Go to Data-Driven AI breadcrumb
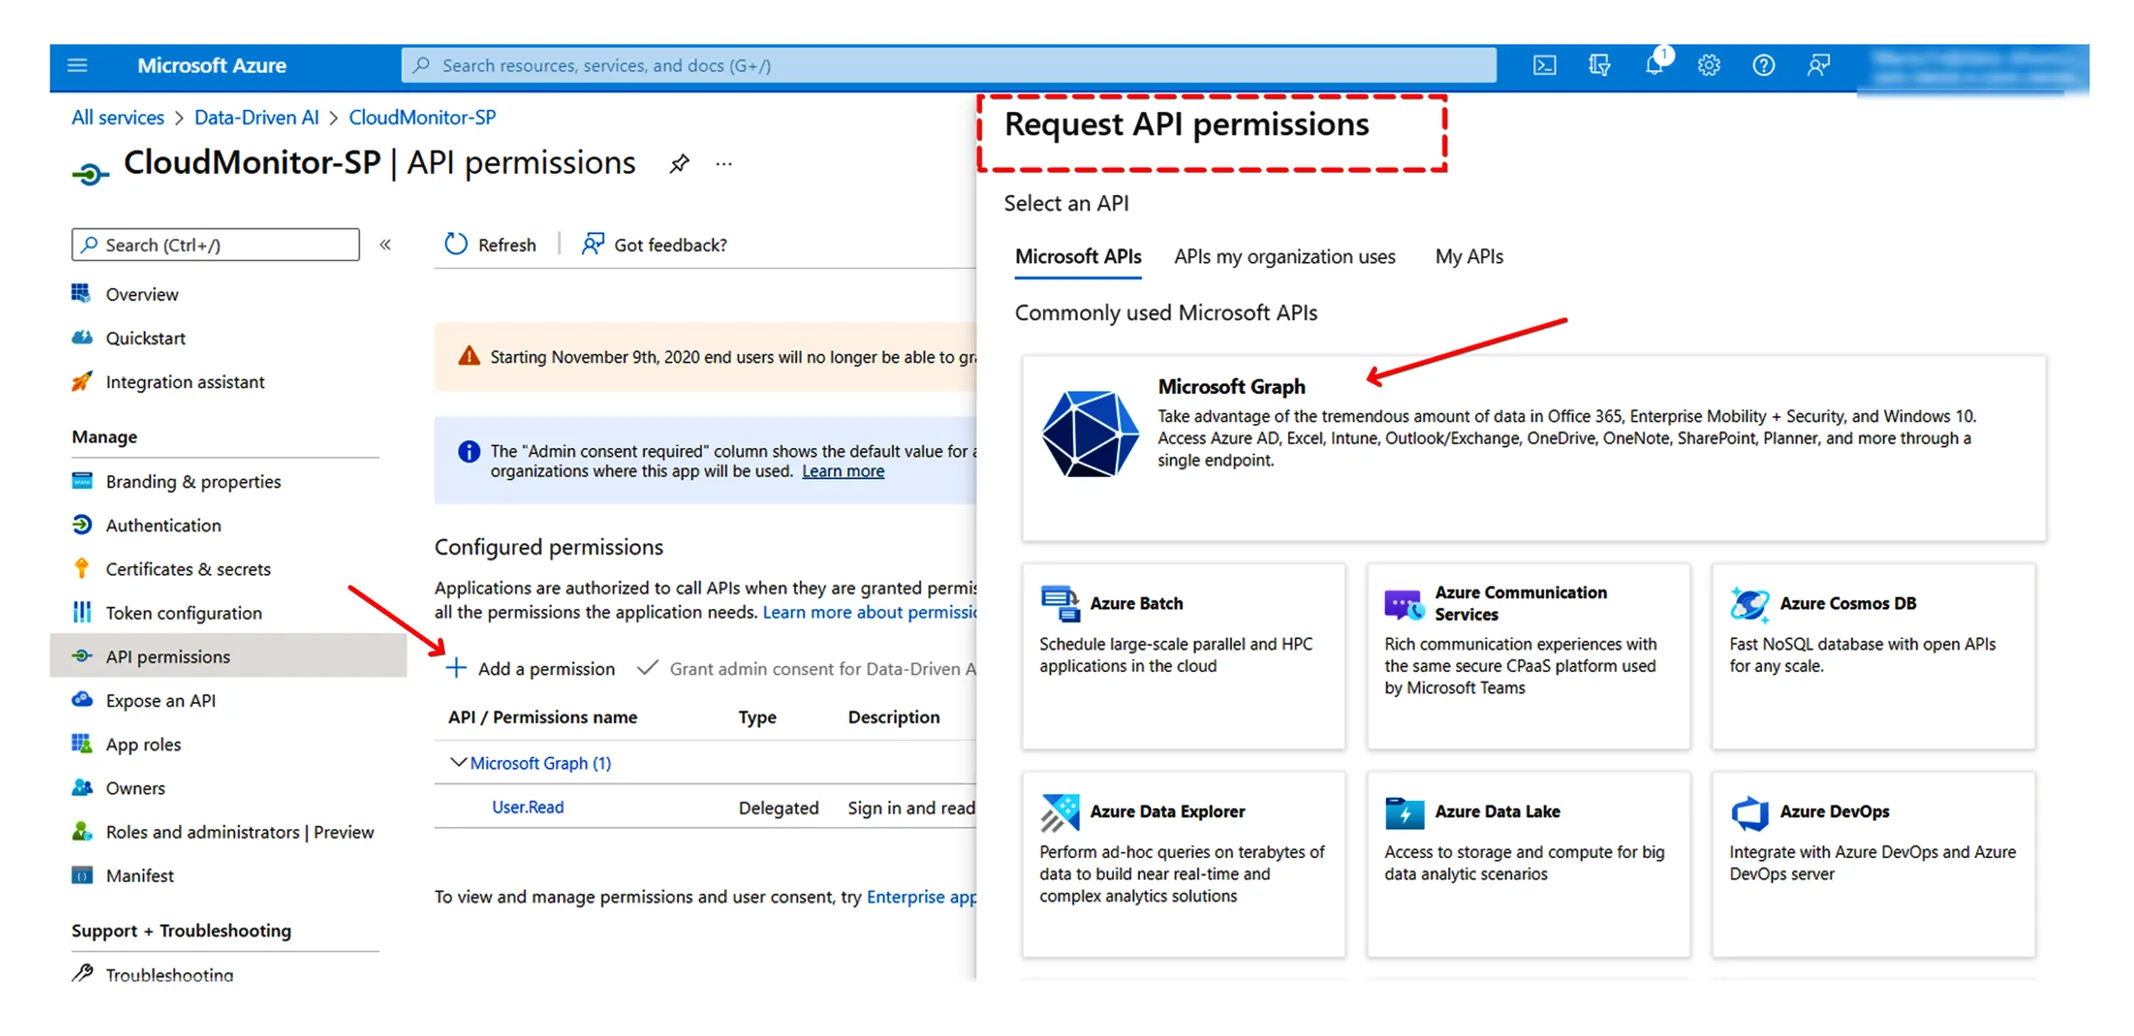2134x1036 pixels. 256,117
